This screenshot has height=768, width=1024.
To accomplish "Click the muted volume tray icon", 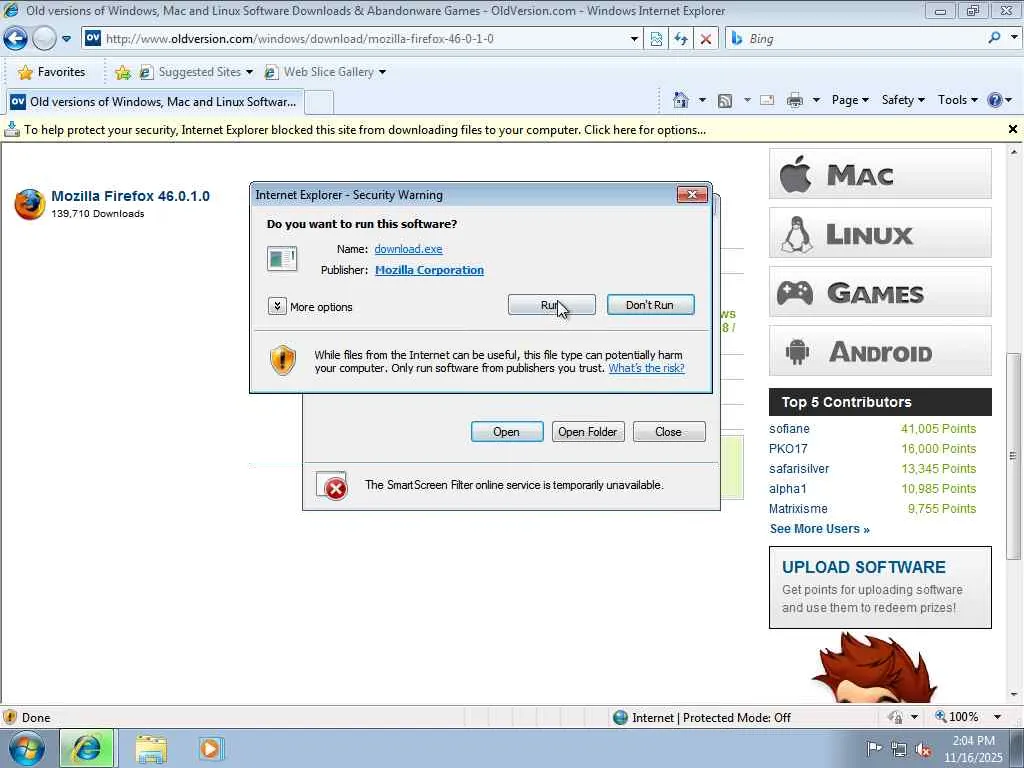I will click(x=923, y=750).
